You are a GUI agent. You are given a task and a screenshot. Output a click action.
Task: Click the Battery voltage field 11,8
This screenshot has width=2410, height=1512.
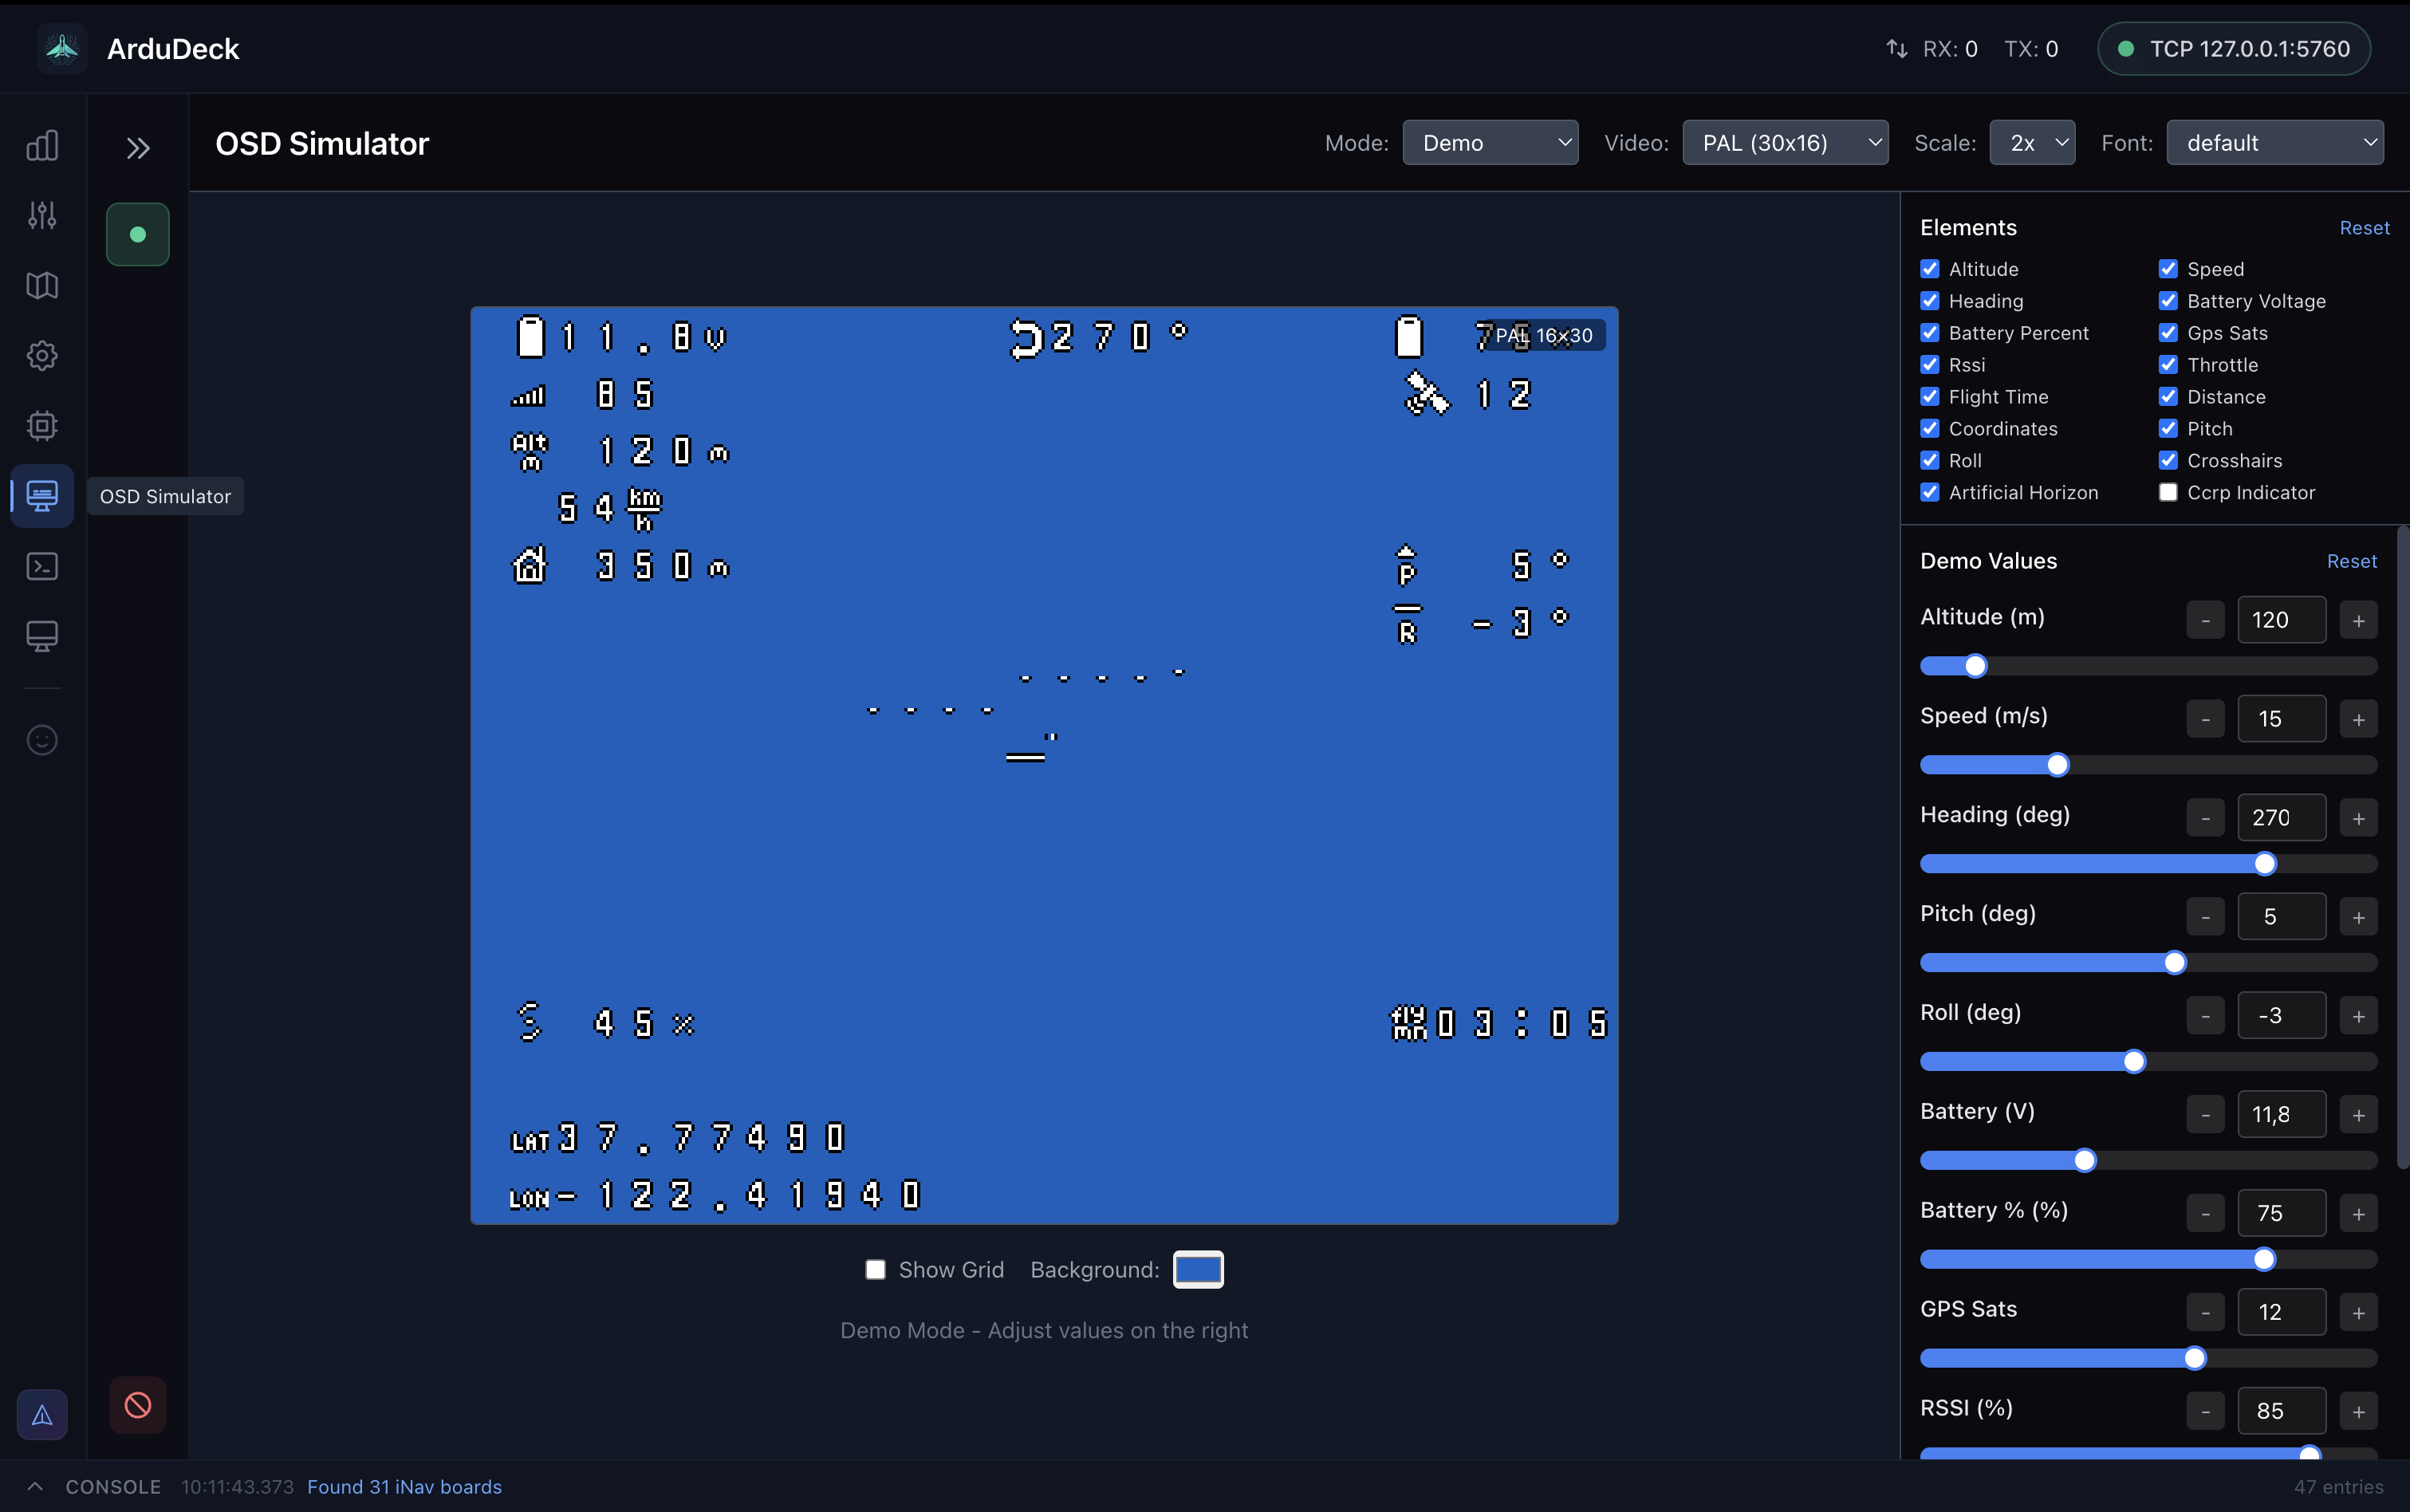[x=2281, y=1114]
